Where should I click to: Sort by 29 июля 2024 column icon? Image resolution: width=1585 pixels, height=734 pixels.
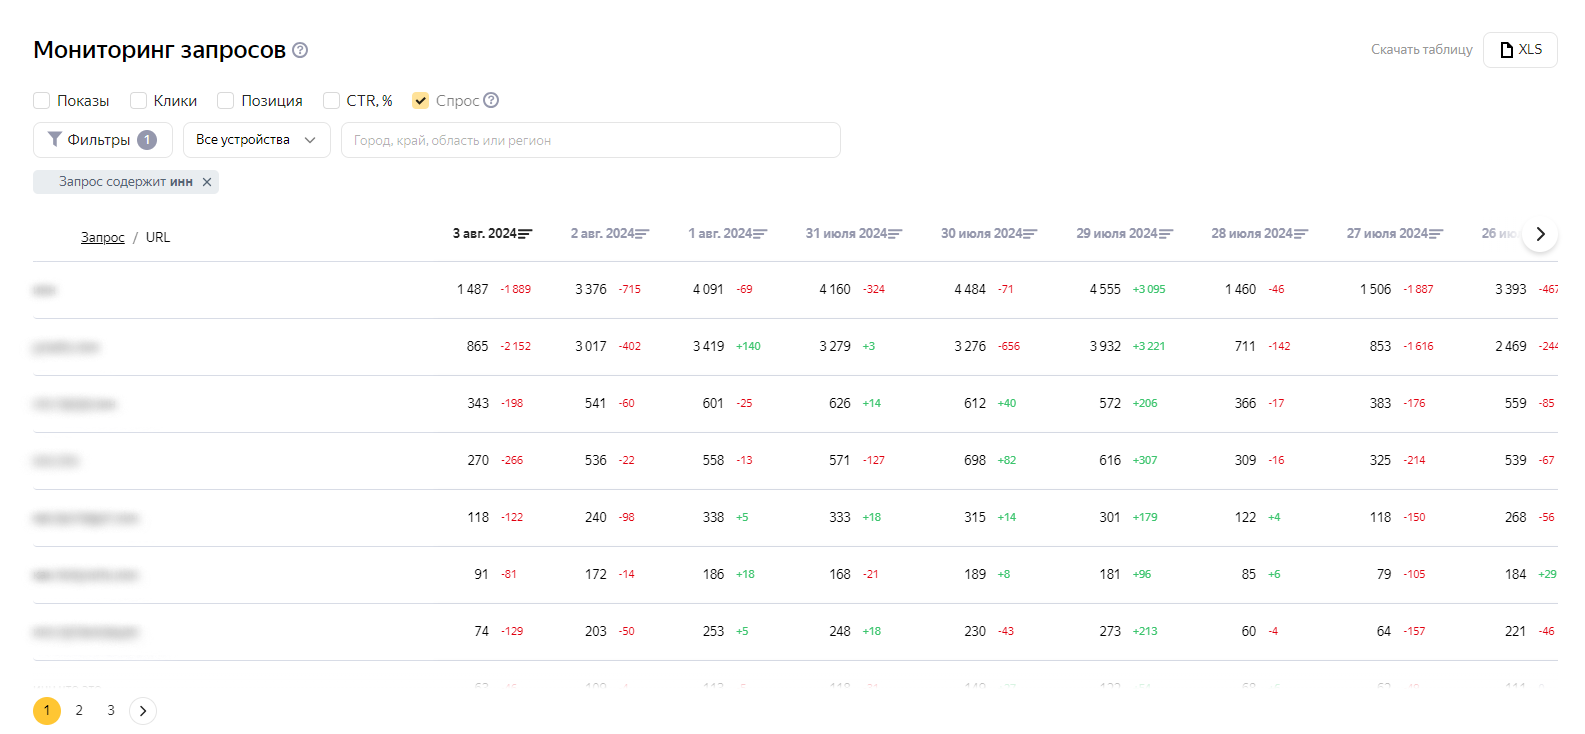1166,234
